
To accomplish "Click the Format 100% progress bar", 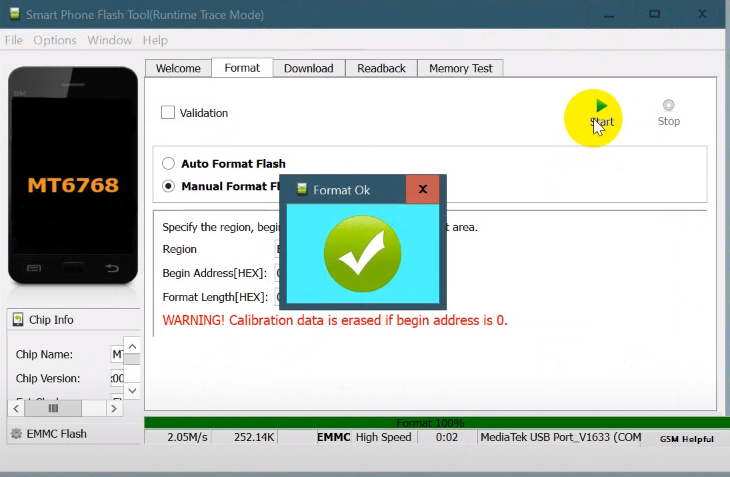I will pyautogui.click(x=437, y=423).
